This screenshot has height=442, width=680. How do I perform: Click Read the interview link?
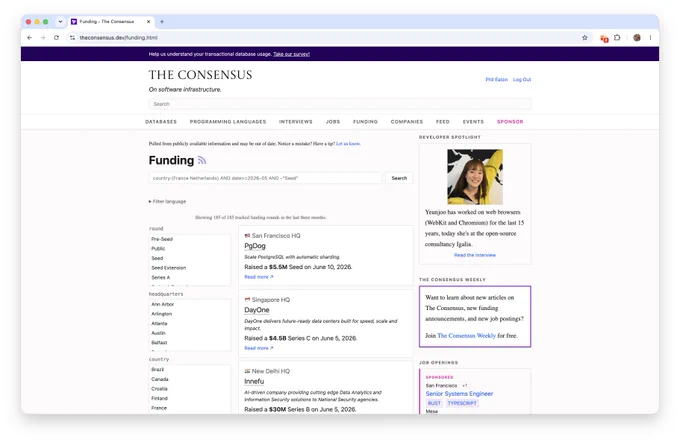click(475, 255)
